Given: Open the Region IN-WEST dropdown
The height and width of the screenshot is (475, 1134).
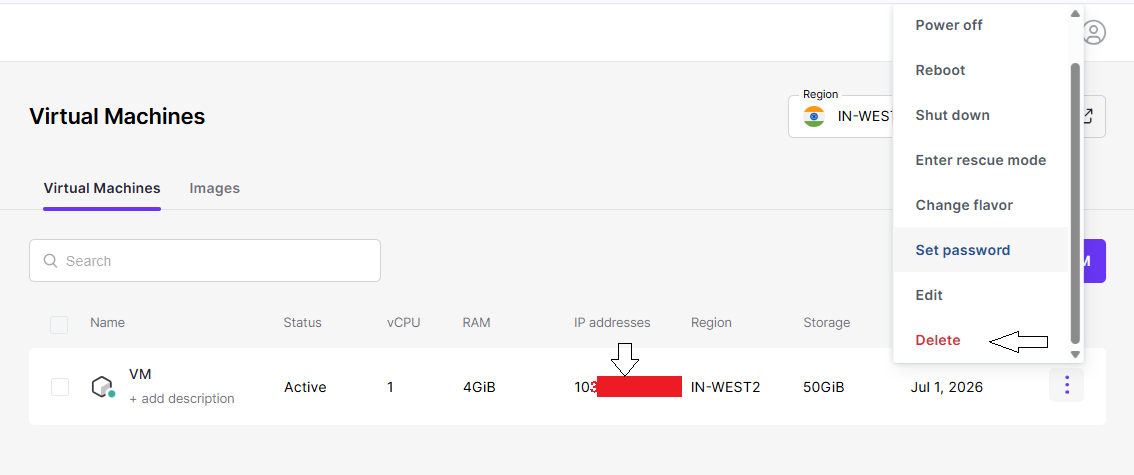Looking at the screenshot, I should 843,116.
